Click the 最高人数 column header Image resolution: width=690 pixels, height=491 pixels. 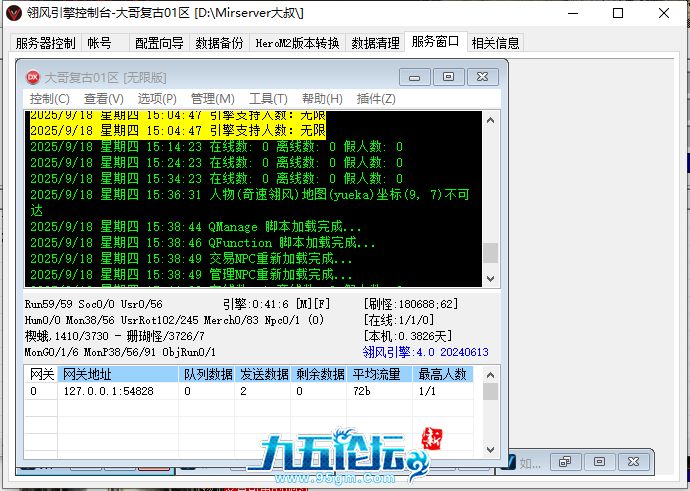pos(443,374)
